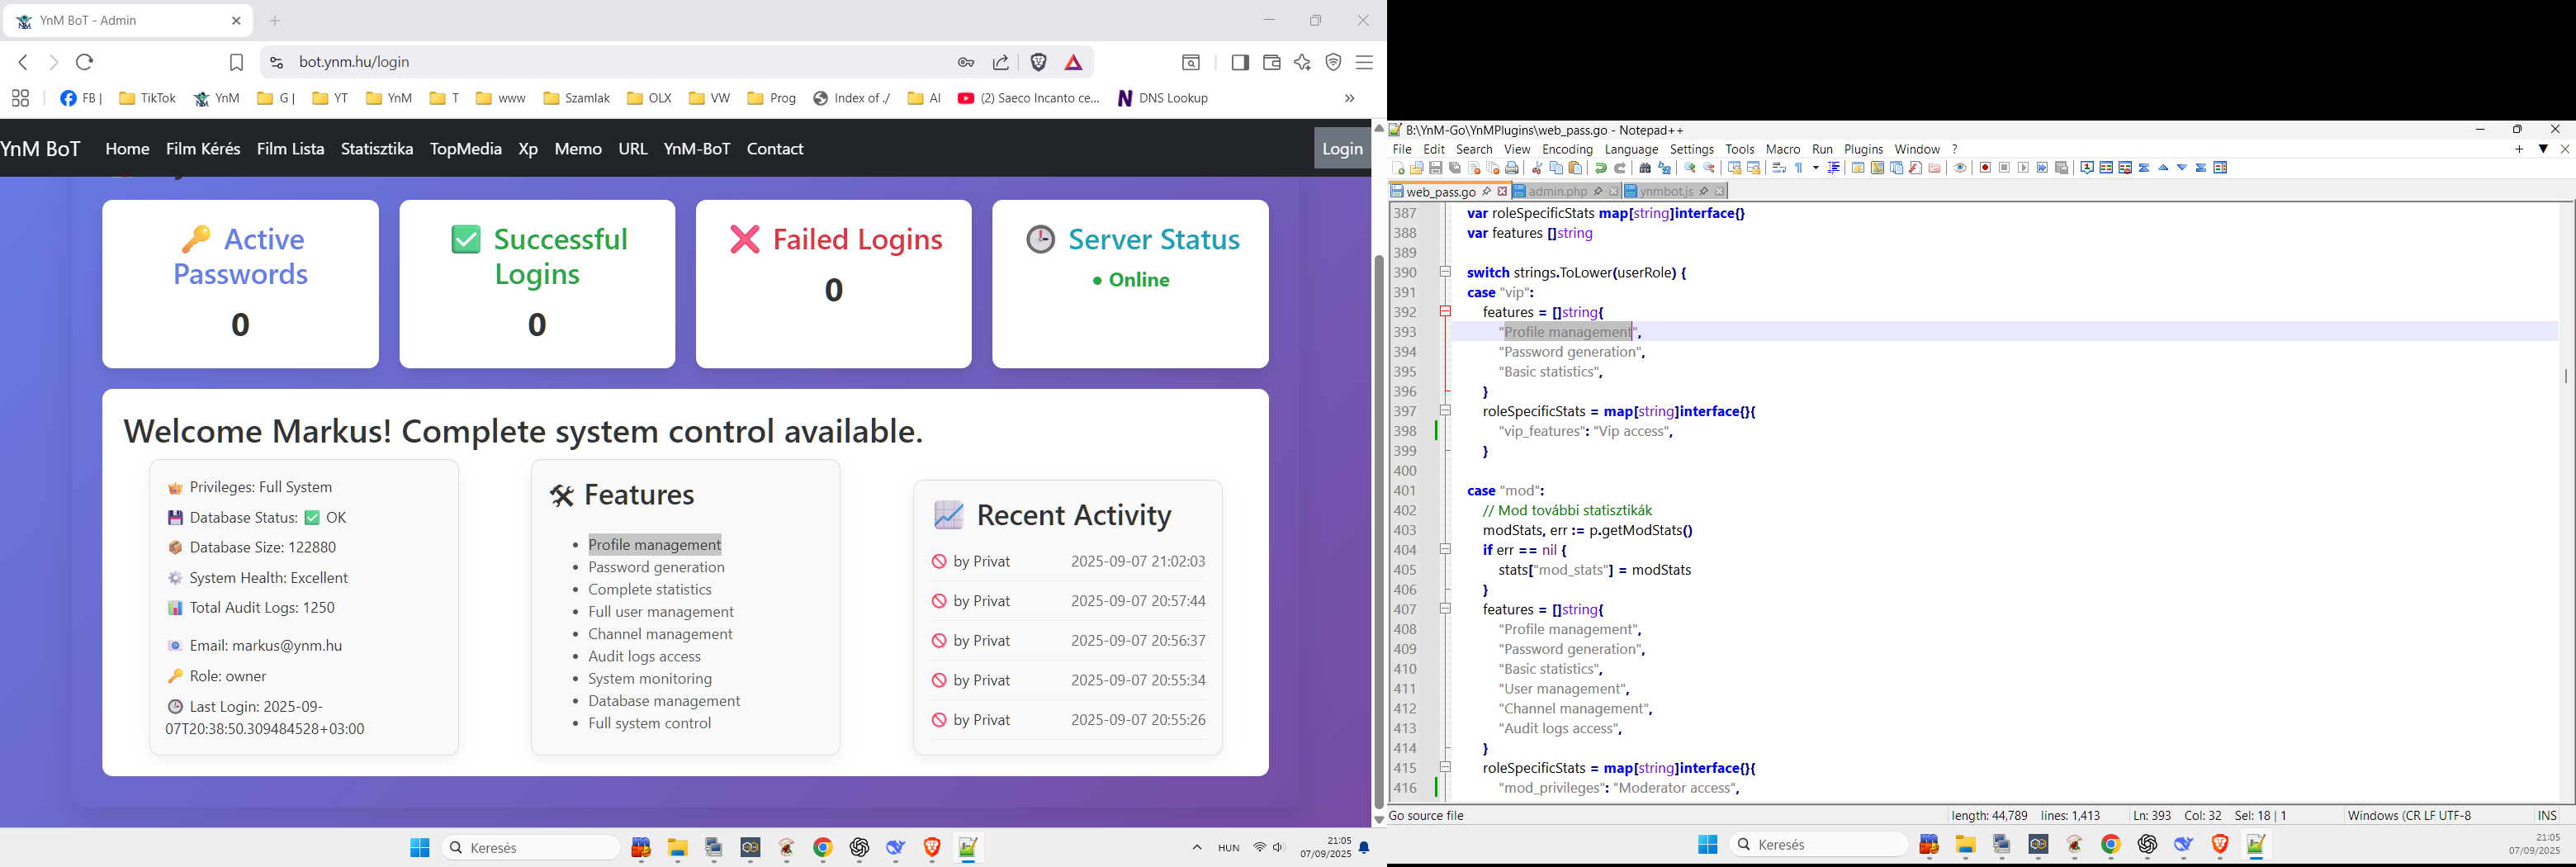Click the Find binoculars icon in Notepad++

(x=1645, y=169)
